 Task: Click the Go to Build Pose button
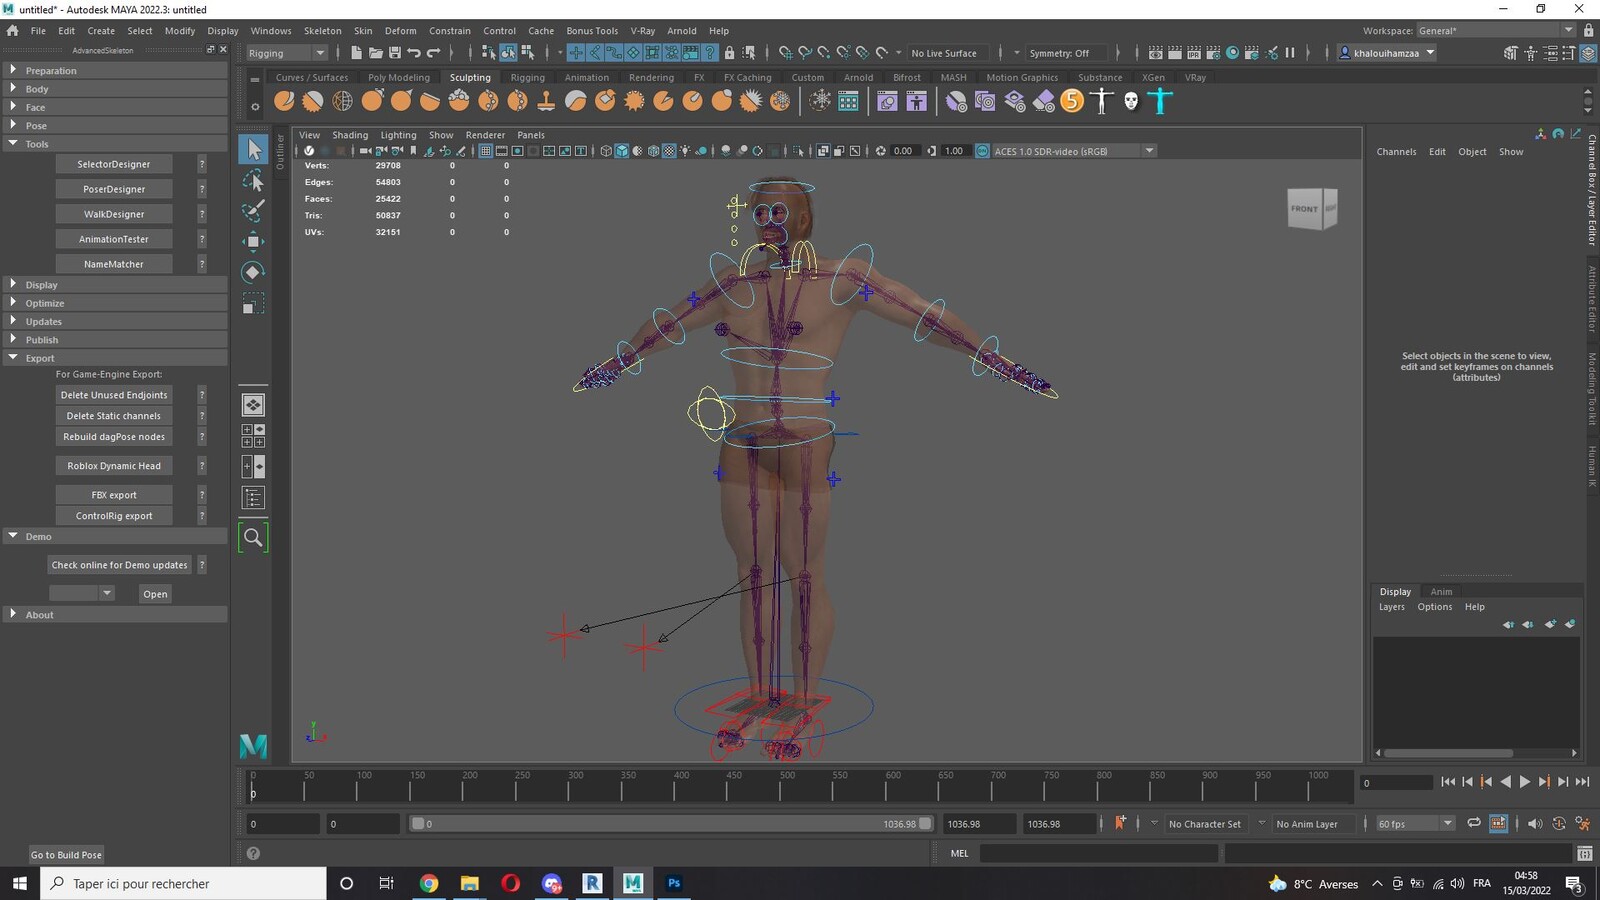[66, 855]
